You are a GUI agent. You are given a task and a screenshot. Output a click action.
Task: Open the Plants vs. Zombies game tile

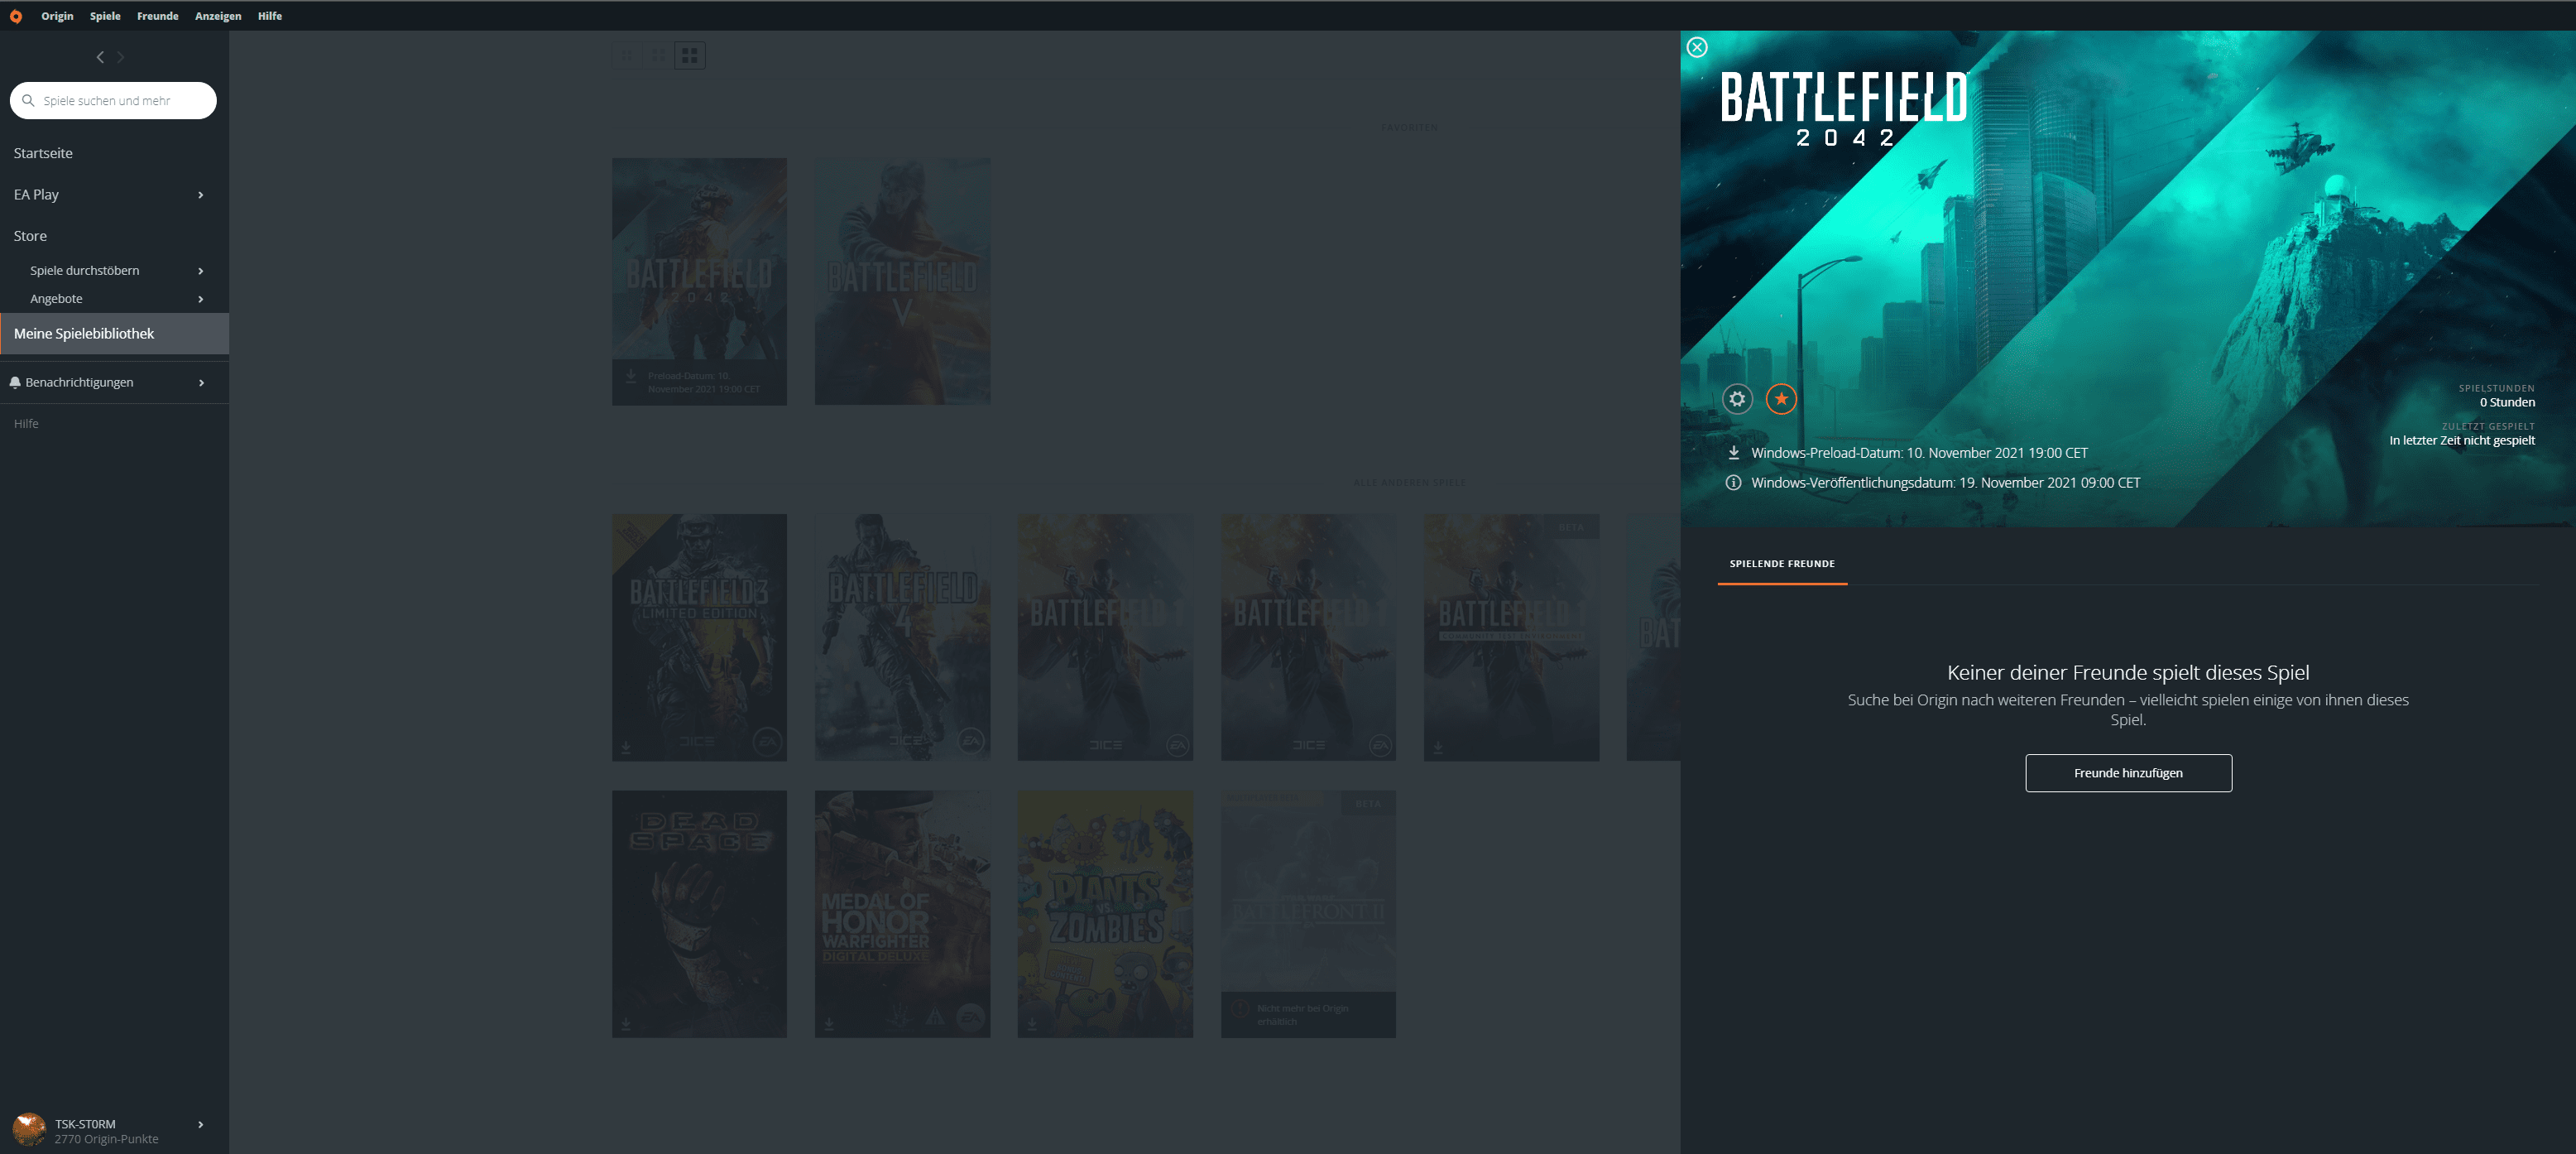pos(1104,913)
